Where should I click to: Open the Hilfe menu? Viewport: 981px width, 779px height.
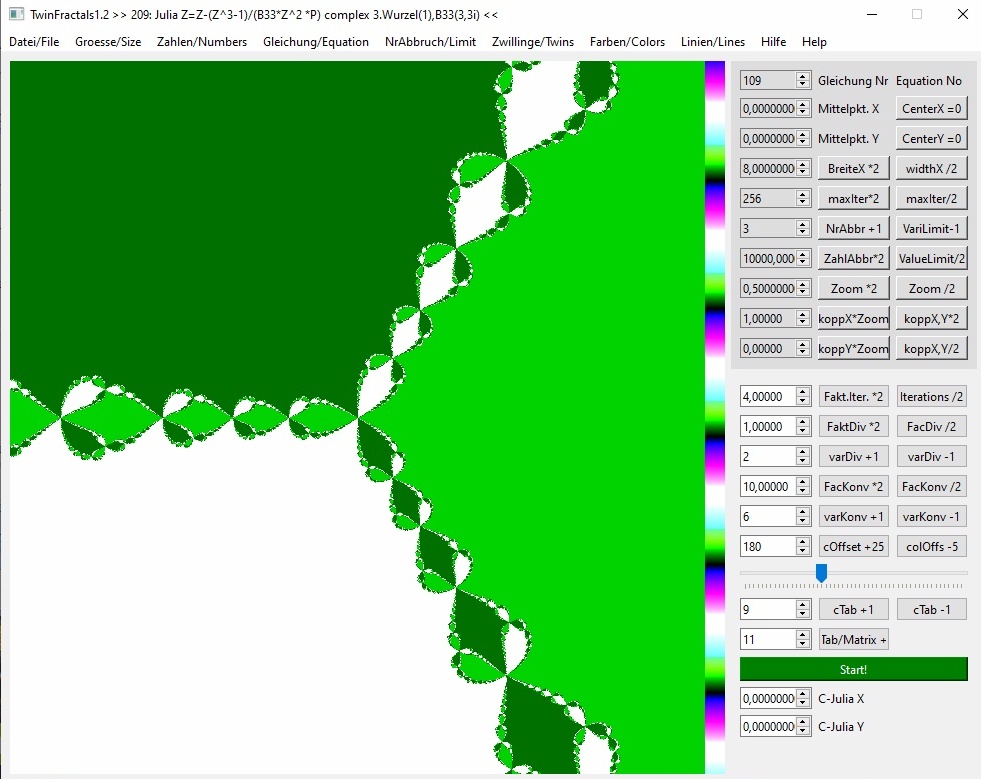point(773,42)
